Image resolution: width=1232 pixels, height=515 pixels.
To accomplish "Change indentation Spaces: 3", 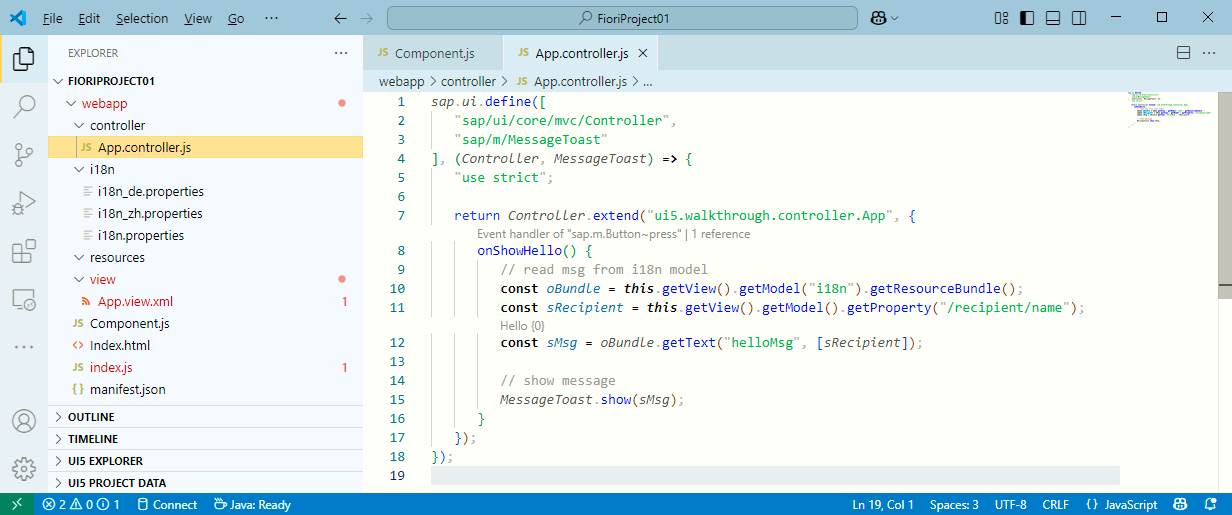I will pos(954,505).
